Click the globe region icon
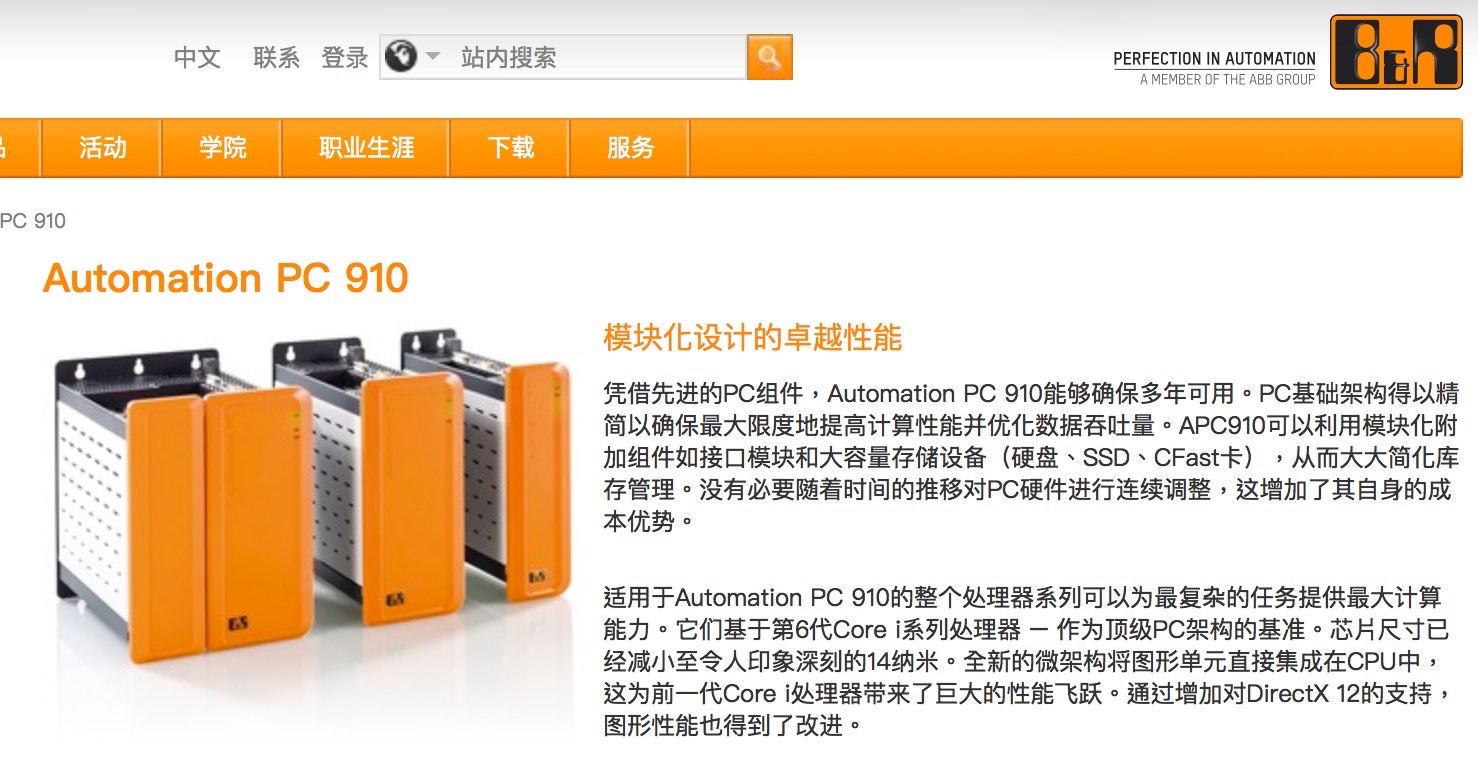 (400, 56)
